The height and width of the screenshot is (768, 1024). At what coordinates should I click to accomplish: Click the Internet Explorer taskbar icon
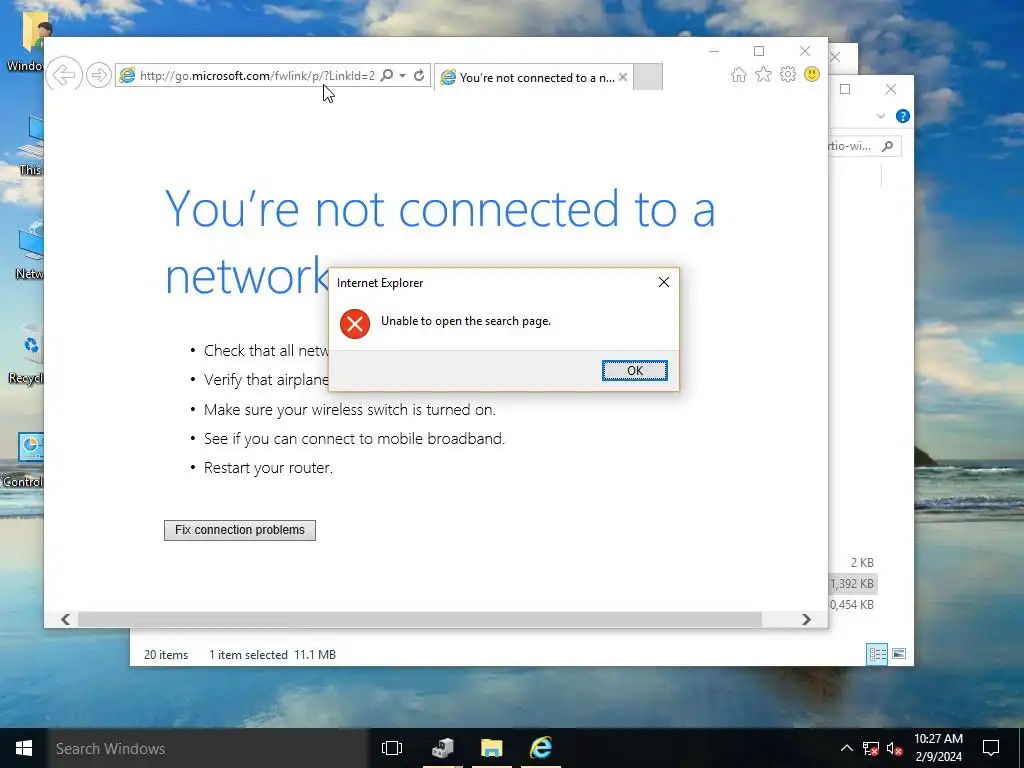tap(541, 748)
